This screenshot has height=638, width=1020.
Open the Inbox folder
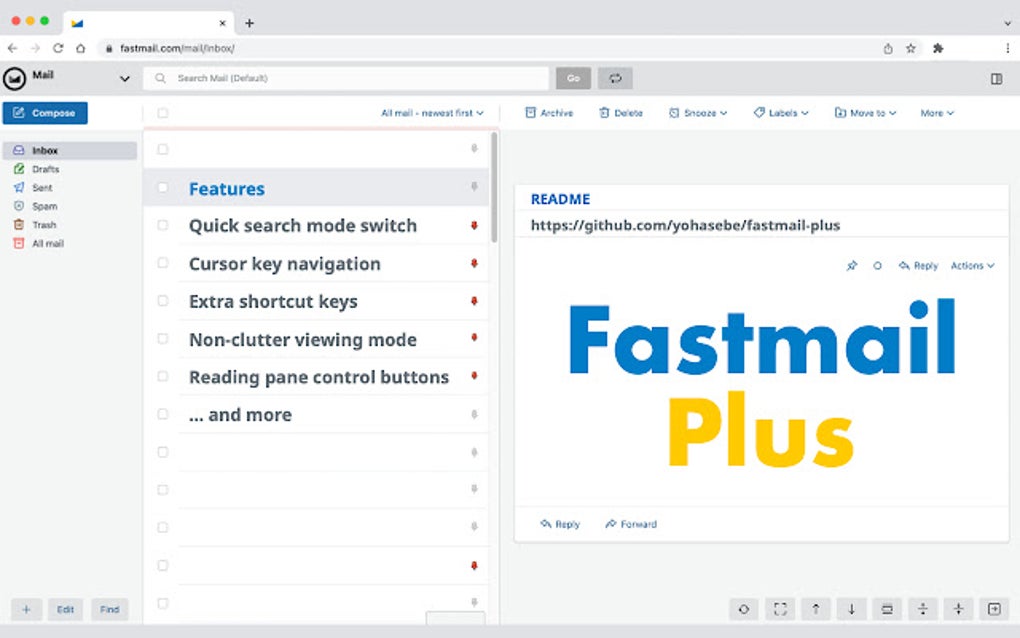coord(70,150)
